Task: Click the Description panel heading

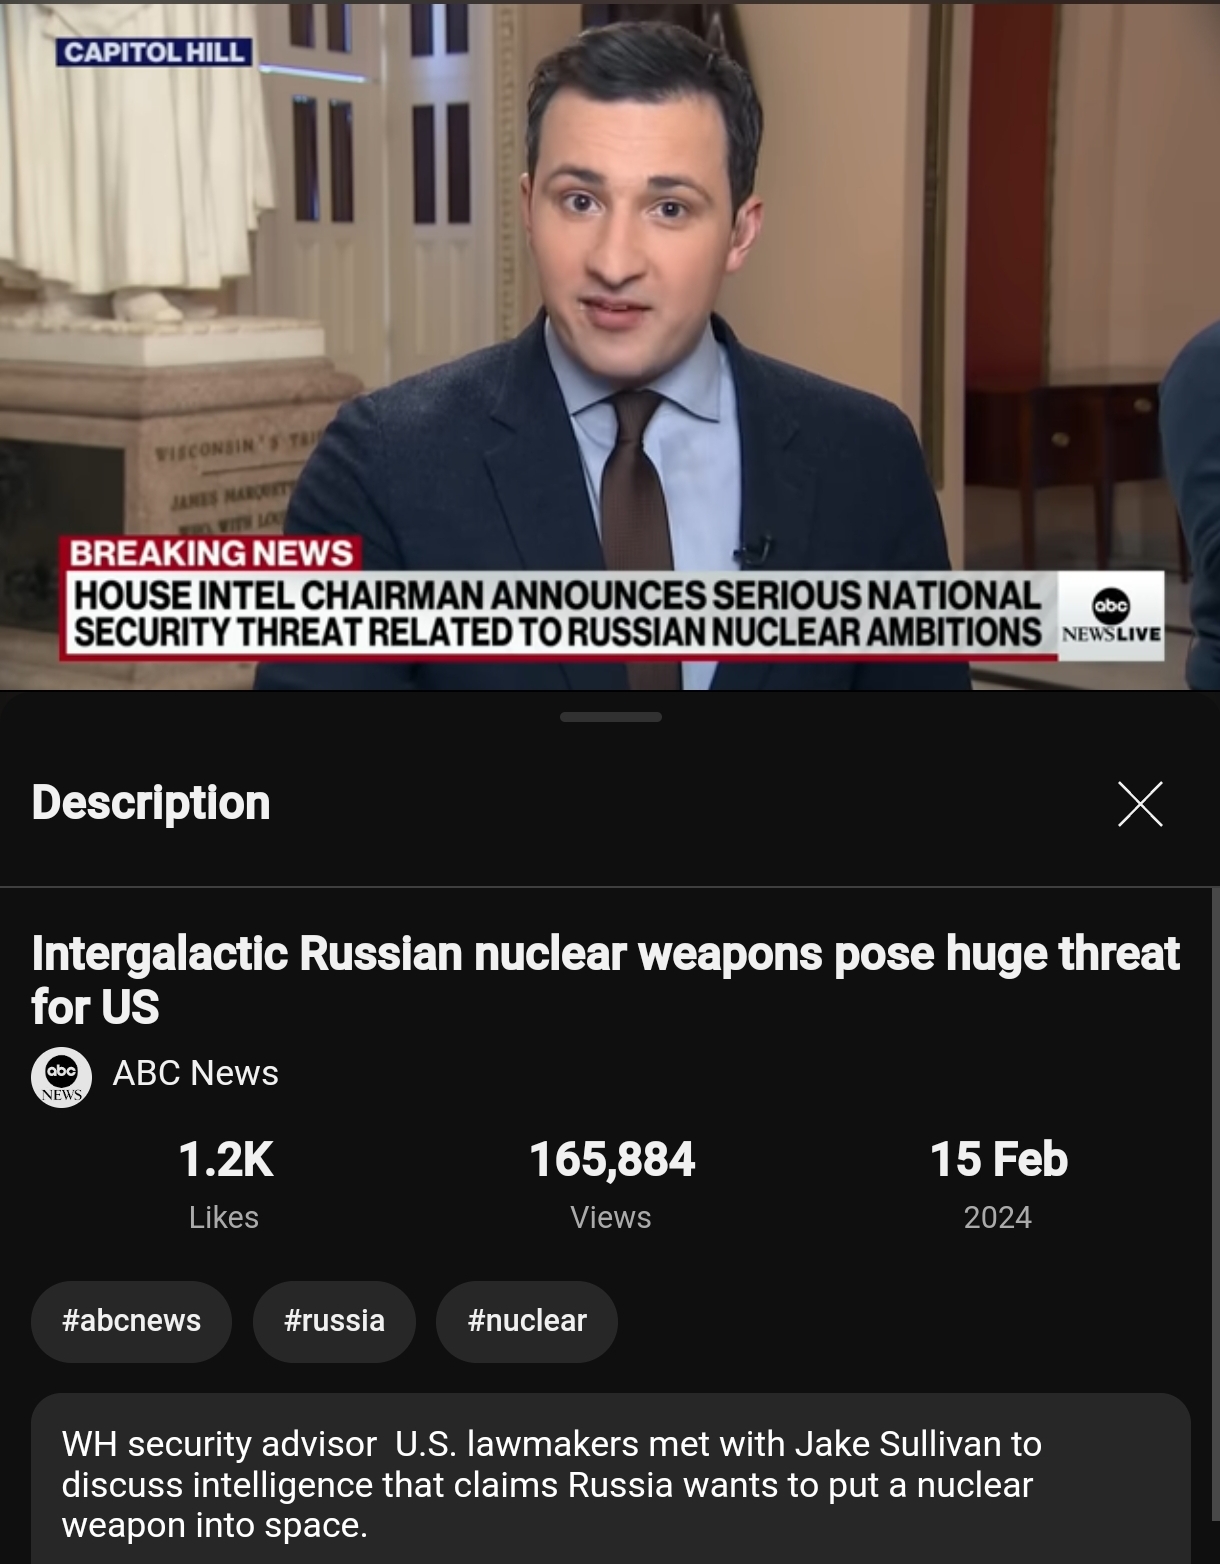Action: (x=151, y=803)
